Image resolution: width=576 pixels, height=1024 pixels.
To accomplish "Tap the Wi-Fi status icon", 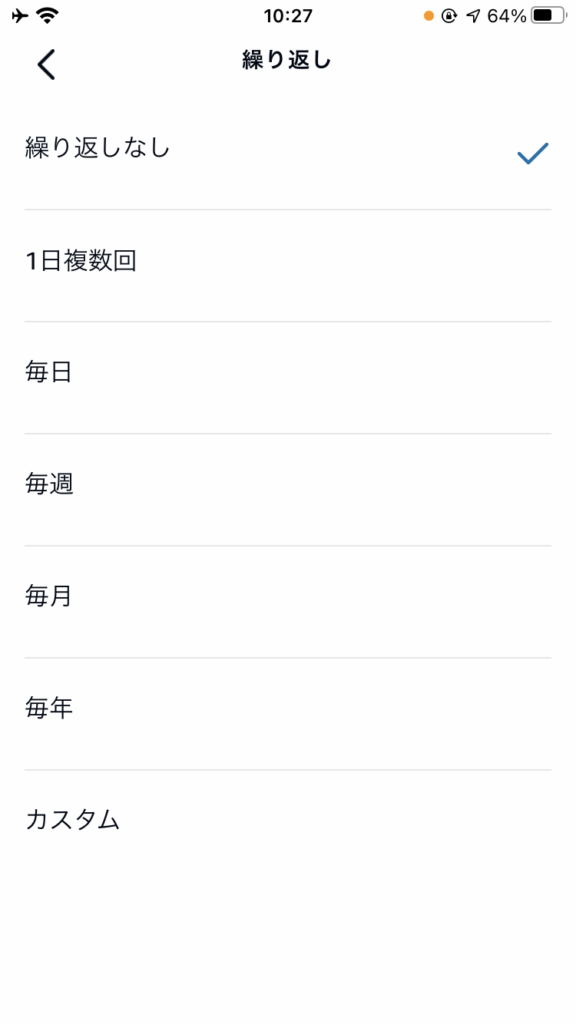I will point(47,16).
